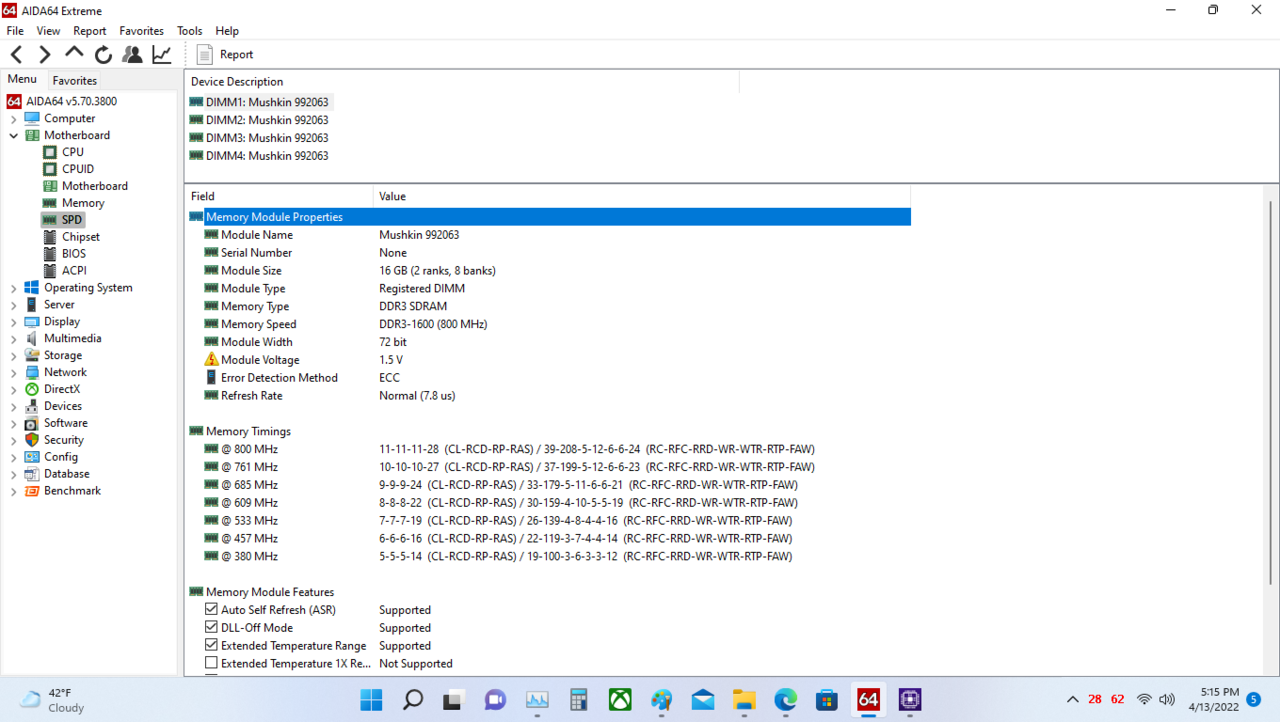Image resolution: width=1280 pixels, height=722 pixels.
Task: Open the Chipset page in the sidebar
Action: 80,236
